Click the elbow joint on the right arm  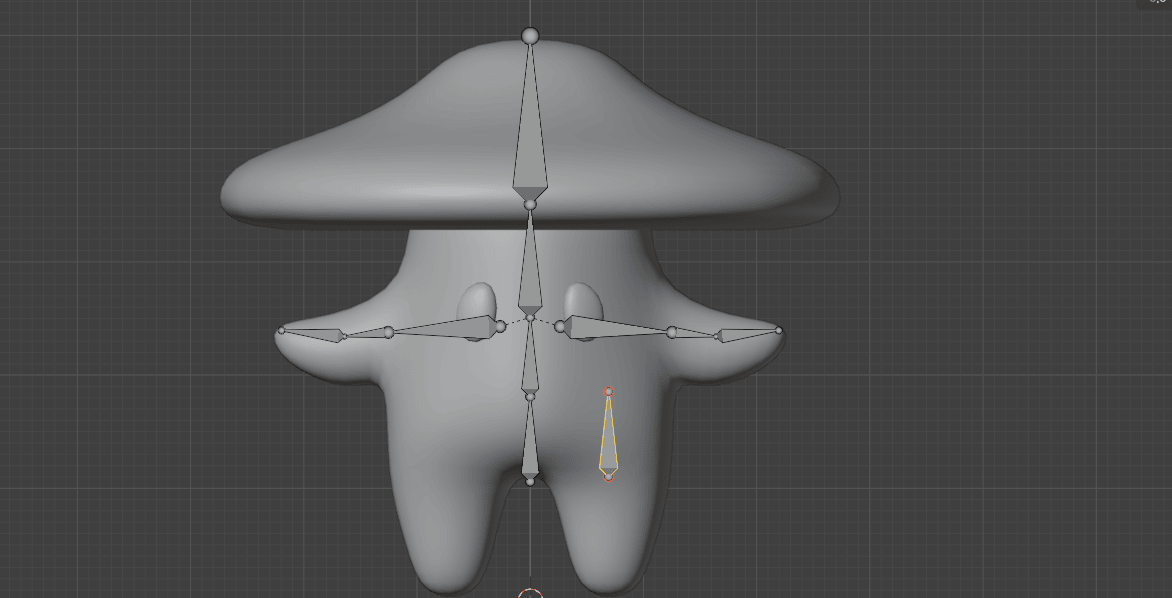pos(672,332)
